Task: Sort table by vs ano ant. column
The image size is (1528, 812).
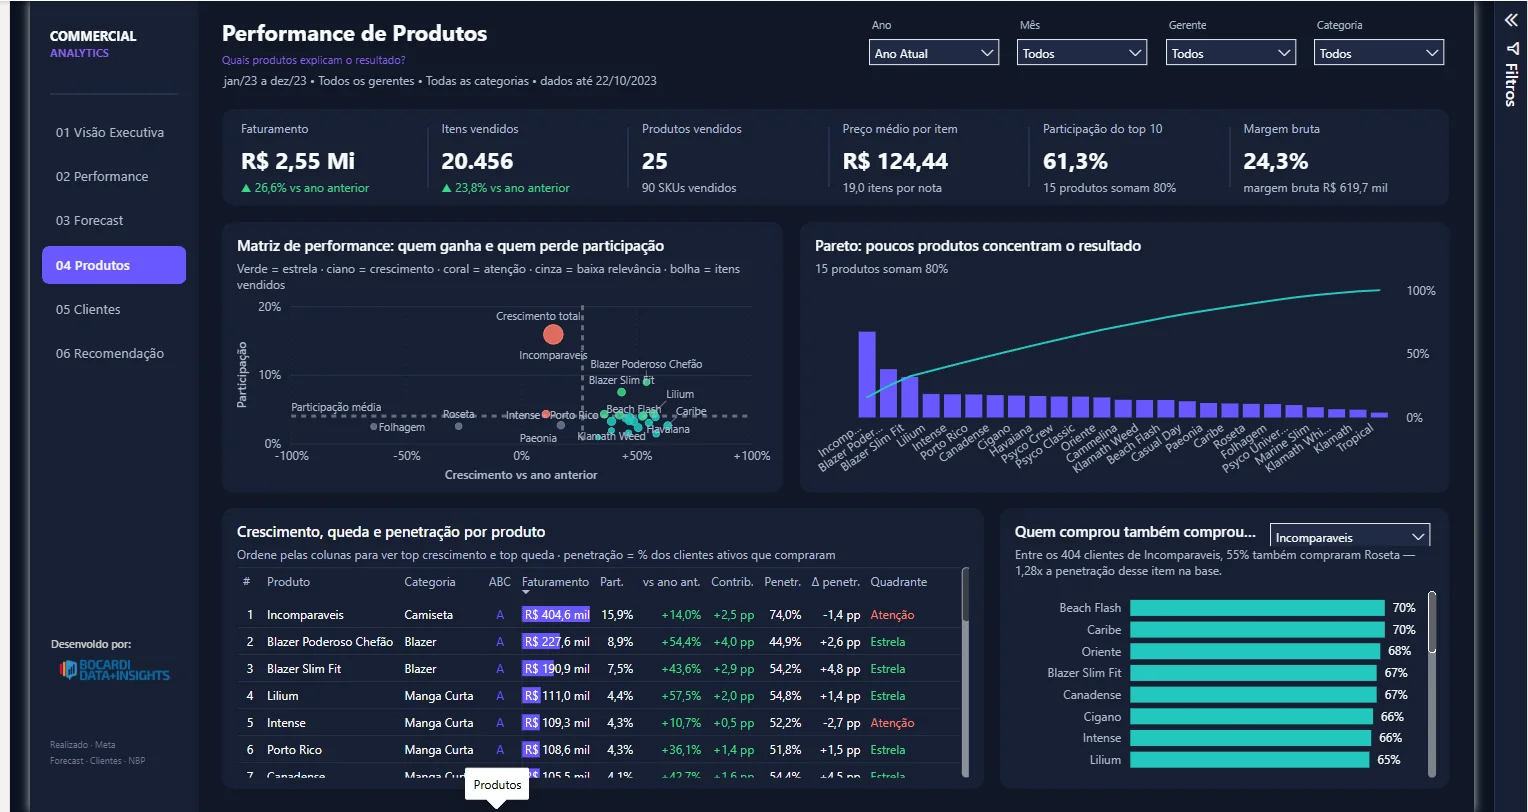Action: click(671, 581)
